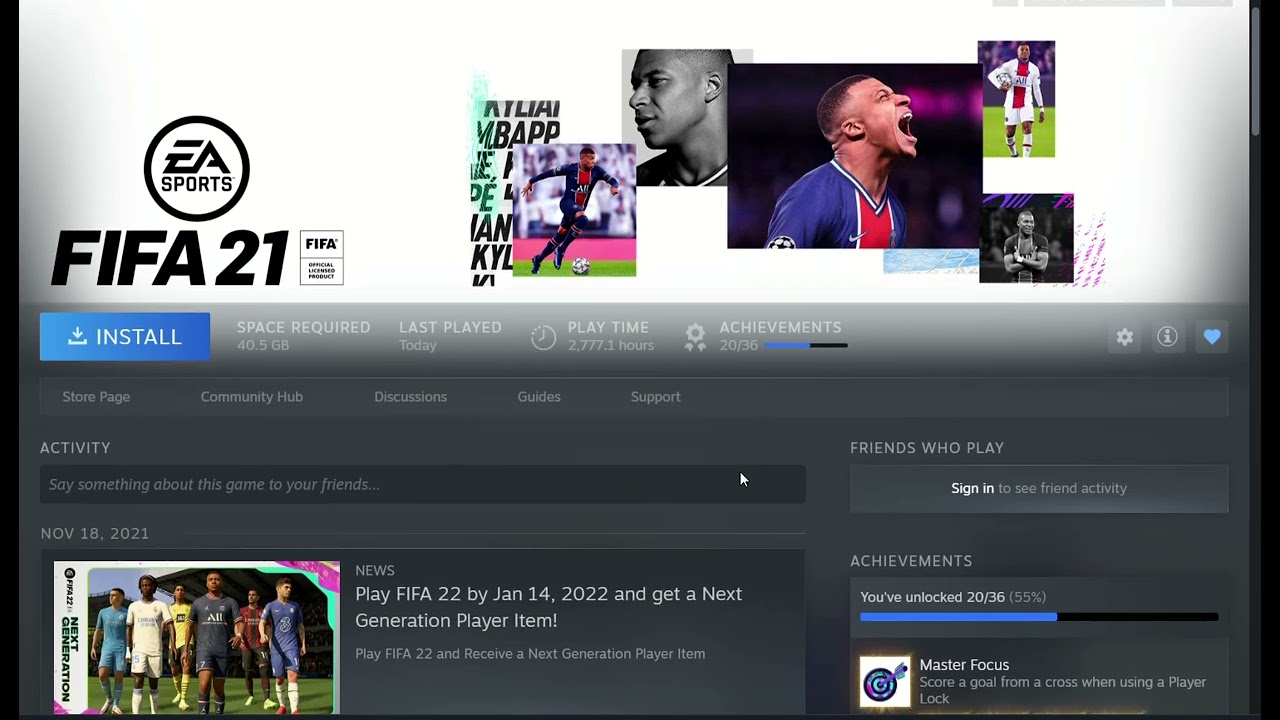Click the achievements badge icon
Screen dimensions: 1280x720
[x=695, y=337]
